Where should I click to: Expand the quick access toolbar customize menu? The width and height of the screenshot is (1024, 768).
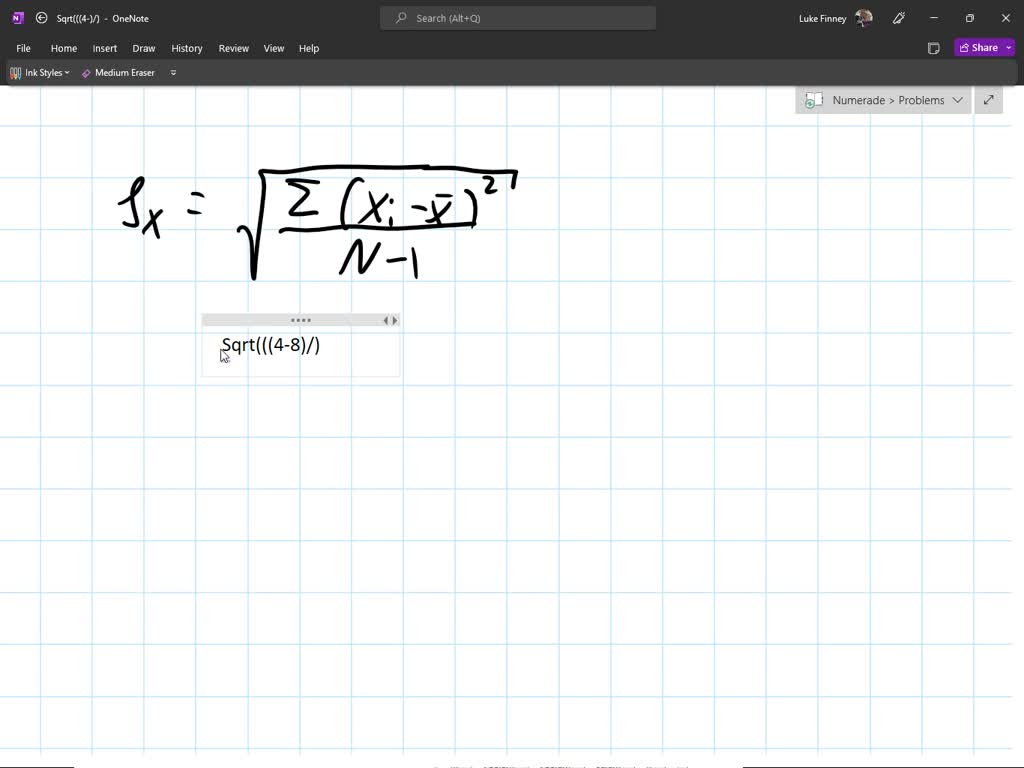coord(173,73)
